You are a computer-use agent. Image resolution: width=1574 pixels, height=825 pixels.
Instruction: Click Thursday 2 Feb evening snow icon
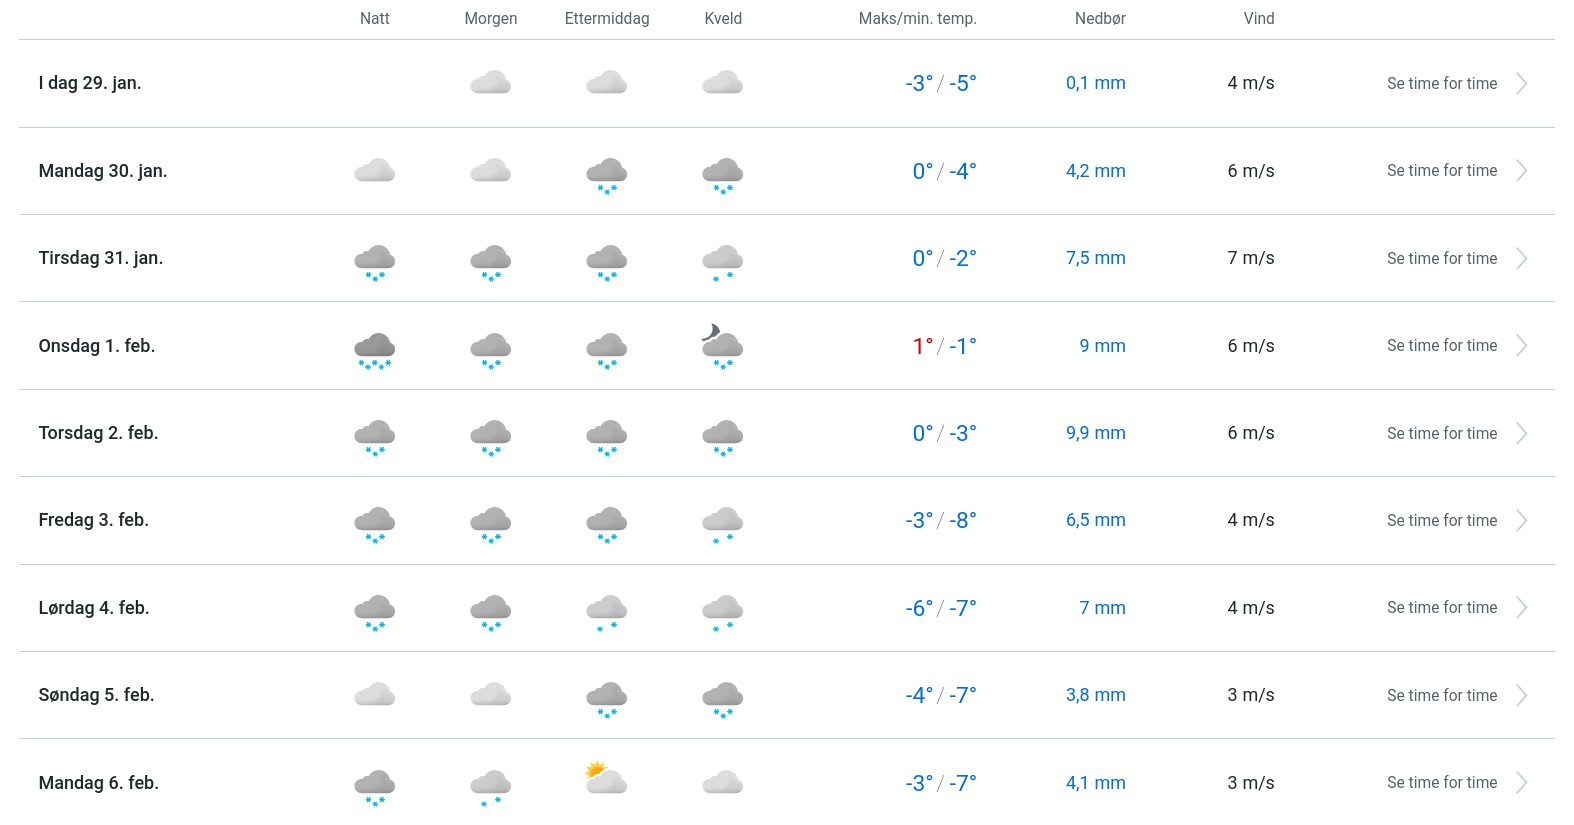coord(722,436)
